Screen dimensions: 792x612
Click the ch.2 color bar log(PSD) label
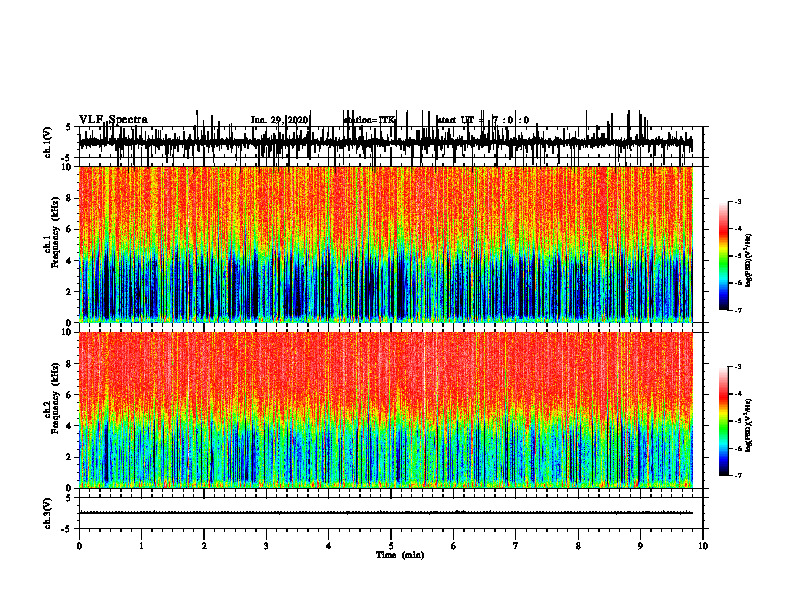749,425
